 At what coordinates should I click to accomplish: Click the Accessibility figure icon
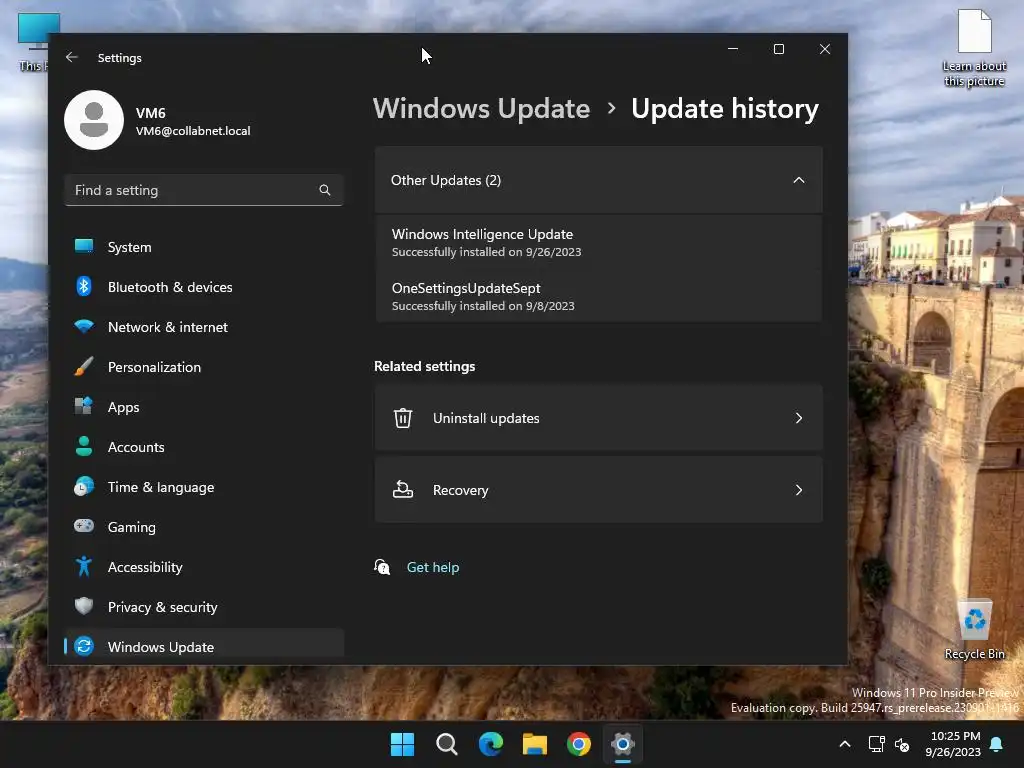click(x=84, y=566)
